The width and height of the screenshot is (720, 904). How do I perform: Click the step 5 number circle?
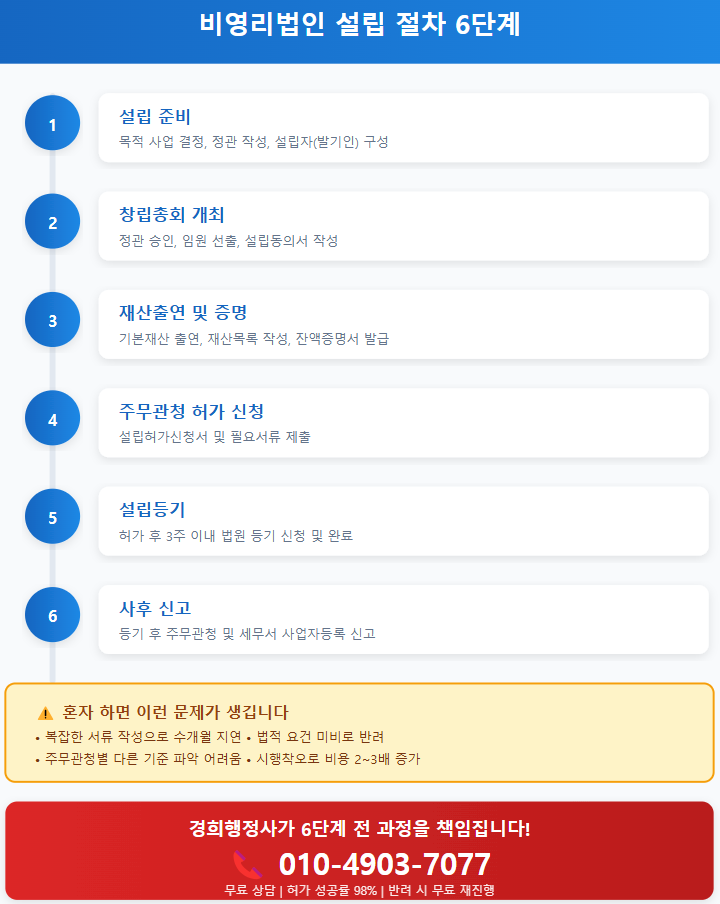click(52, 517)
